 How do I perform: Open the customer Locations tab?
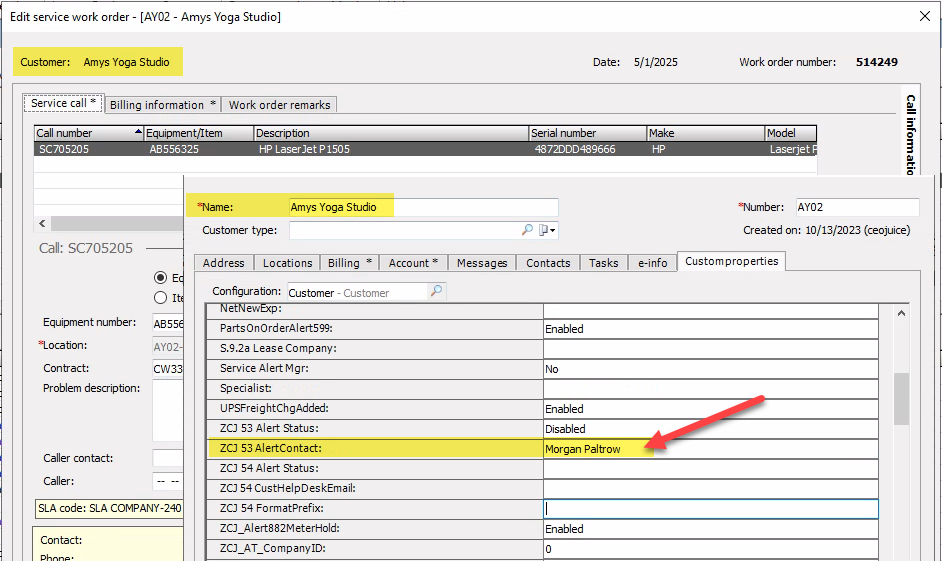(x=287, y=262)
